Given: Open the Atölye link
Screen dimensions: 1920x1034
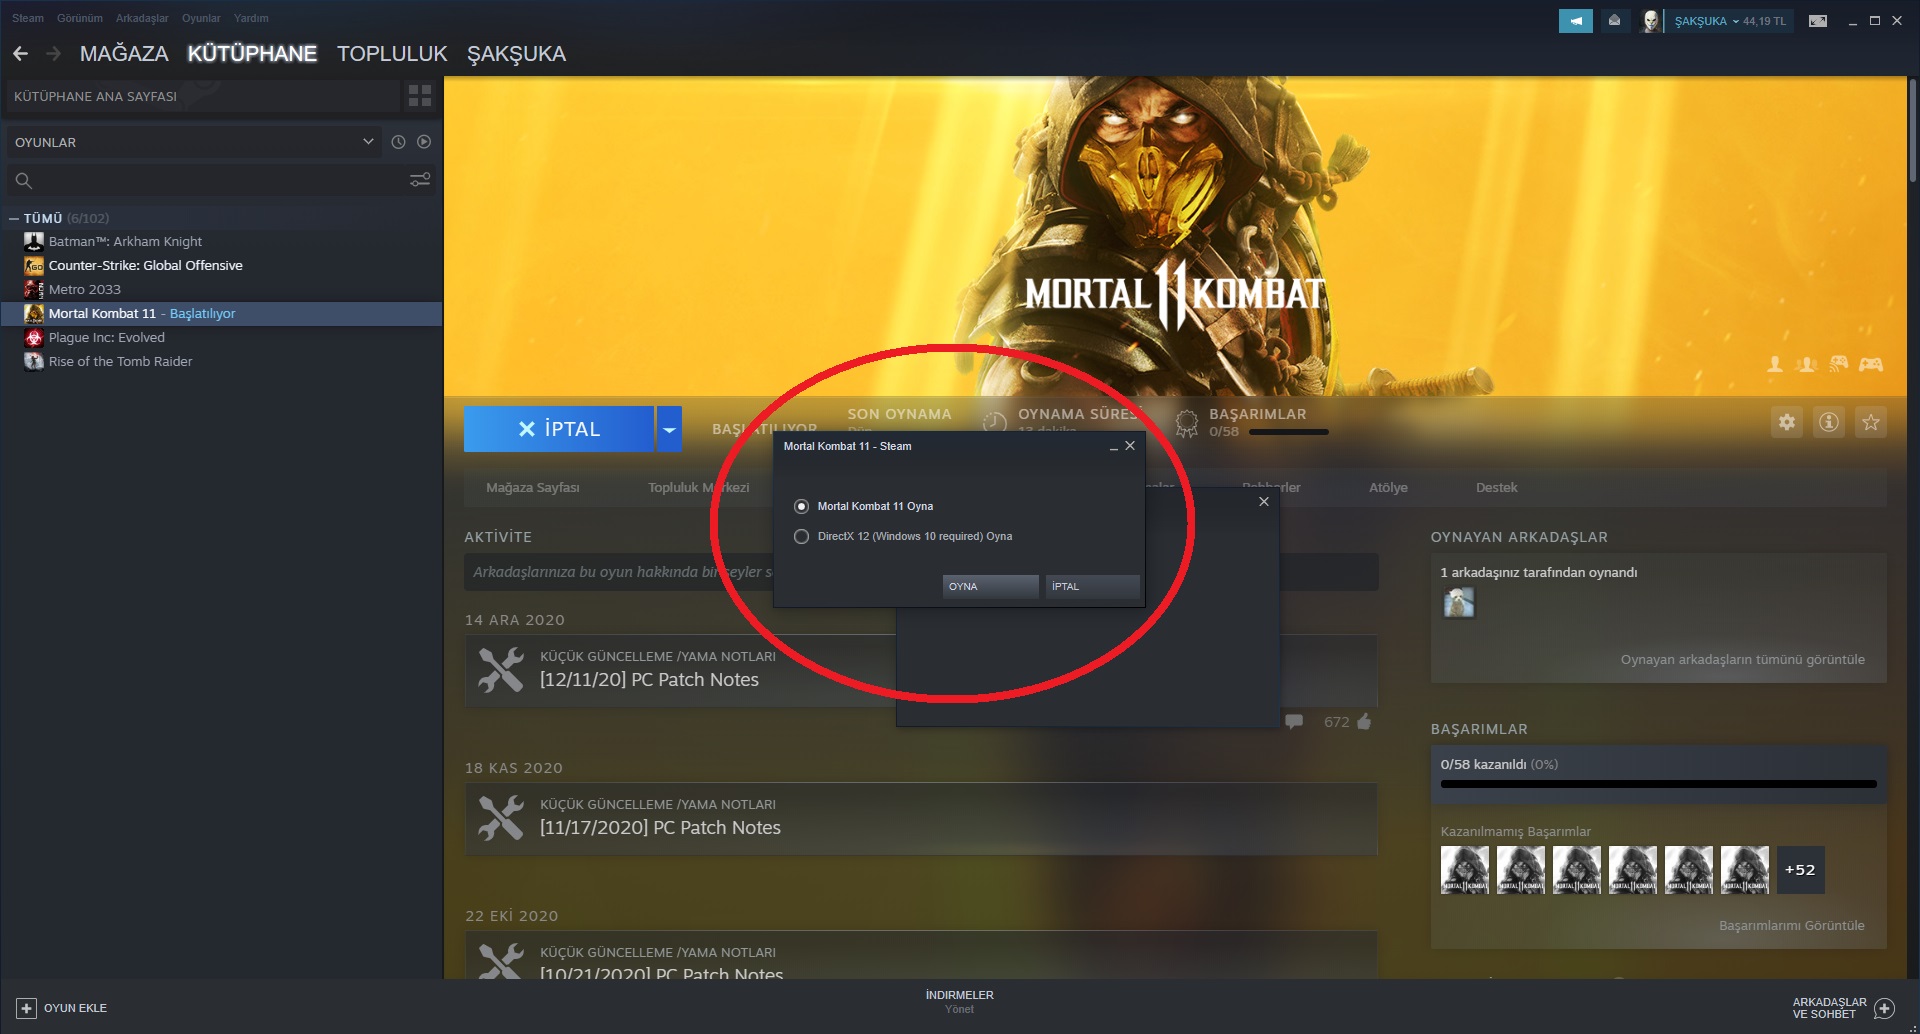Looking at the screenshot, I should coord(1388,488).
